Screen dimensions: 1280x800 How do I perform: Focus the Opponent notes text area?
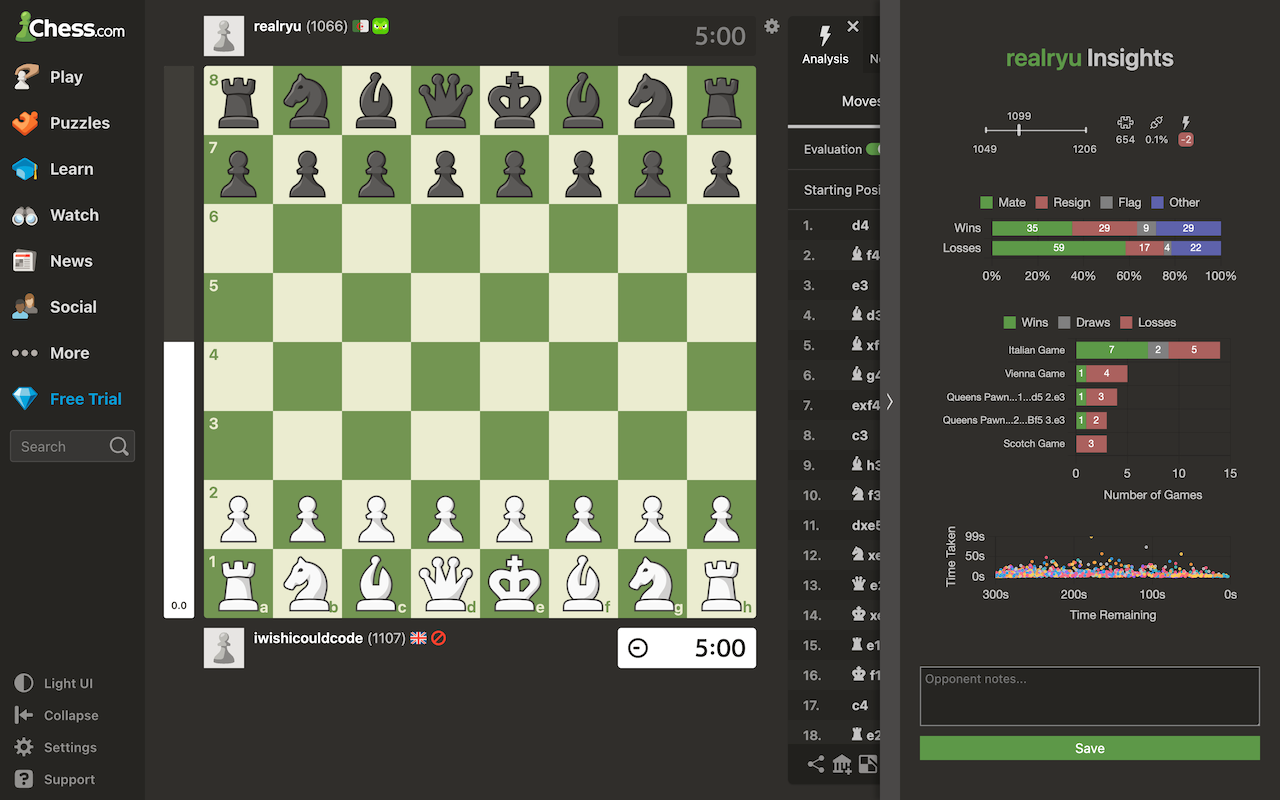[x=1090, y=696]
